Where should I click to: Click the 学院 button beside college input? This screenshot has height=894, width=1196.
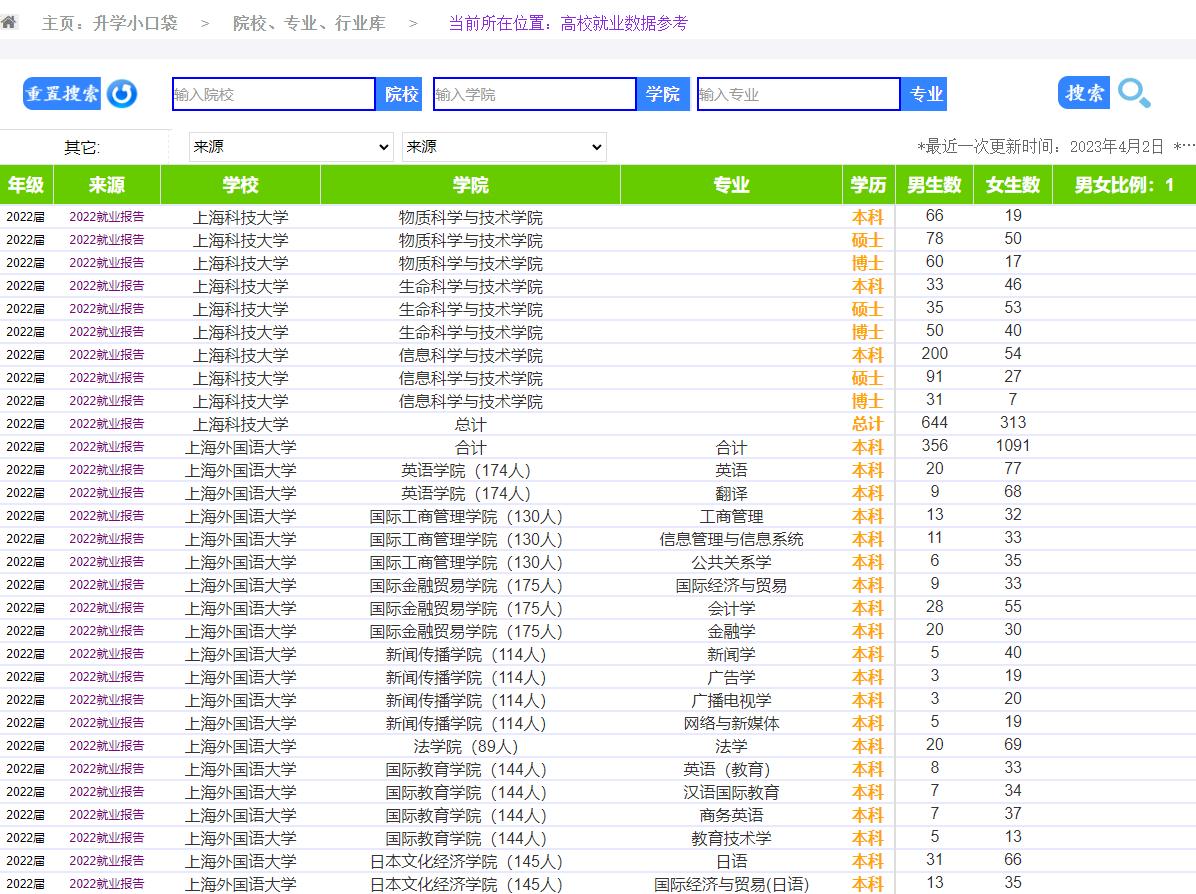pyautogui.click(x=662, y=94)
